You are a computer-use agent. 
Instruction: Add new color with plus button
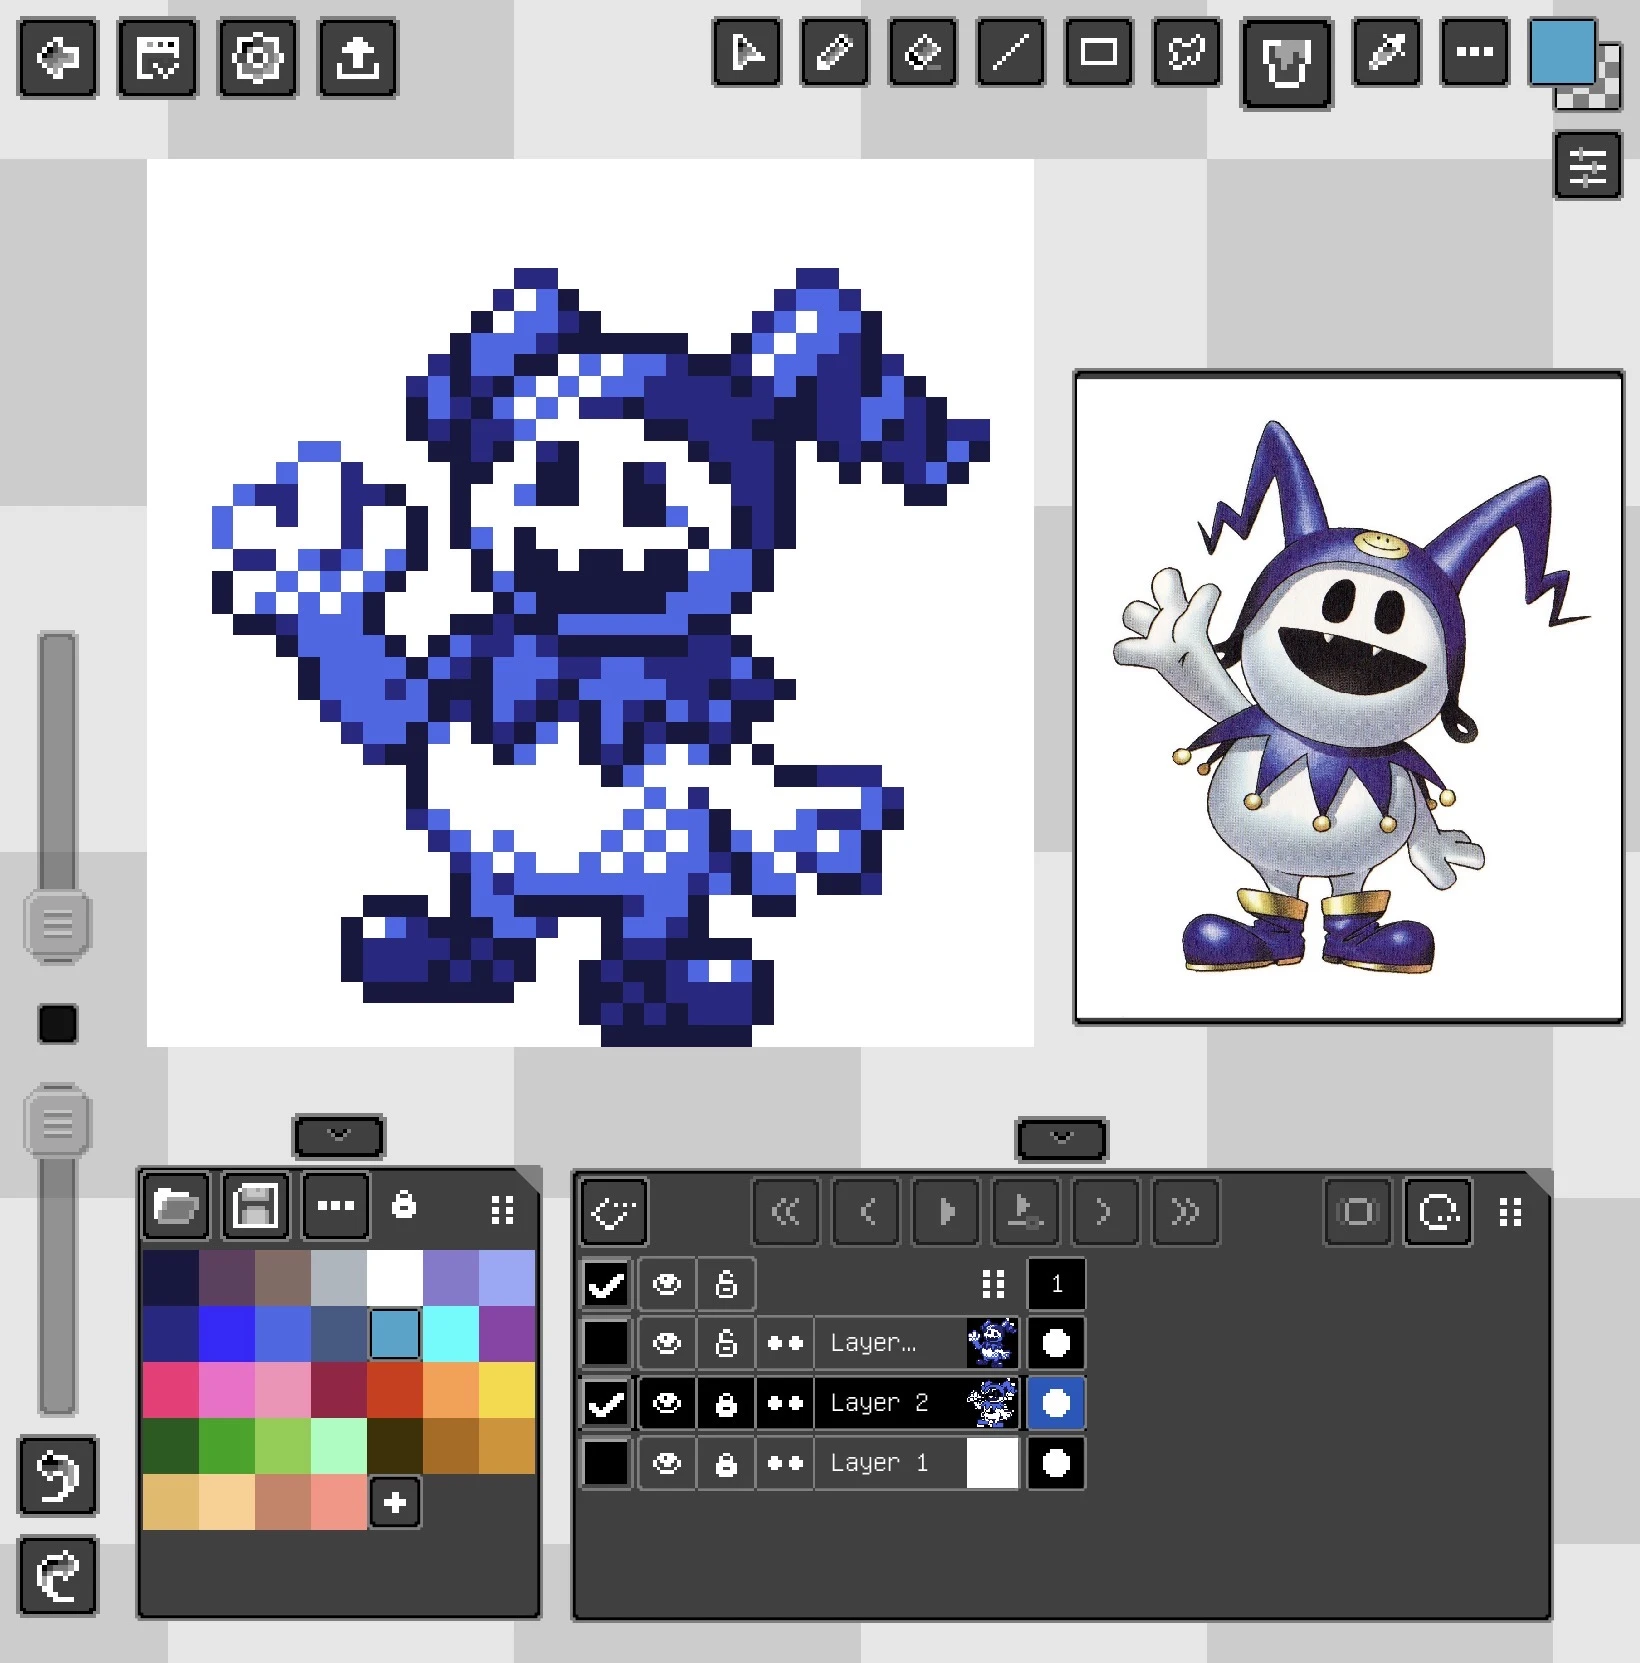pyautogui.click(x=395, y=1502)
